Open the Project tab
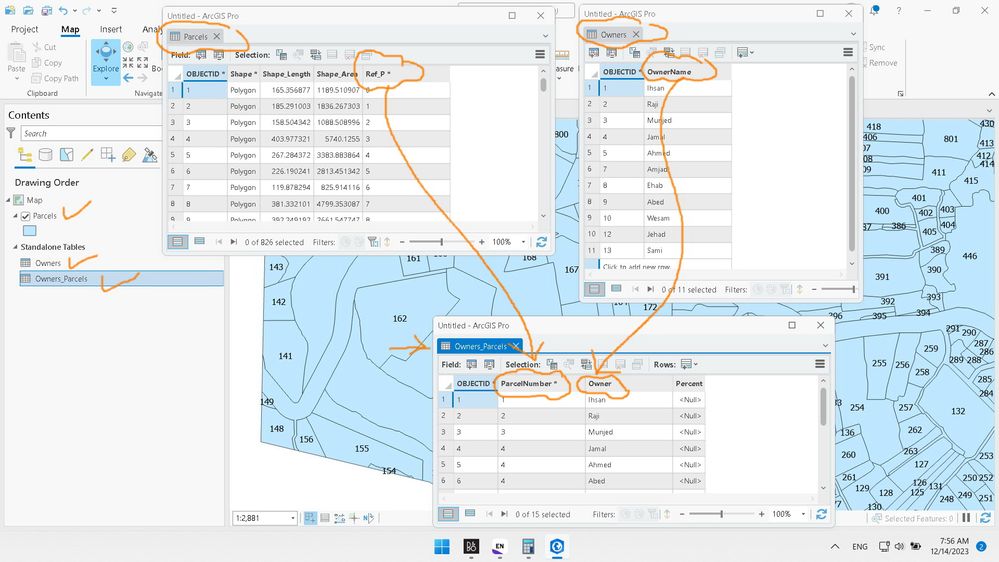999x562 pixels. pos(25,29)
